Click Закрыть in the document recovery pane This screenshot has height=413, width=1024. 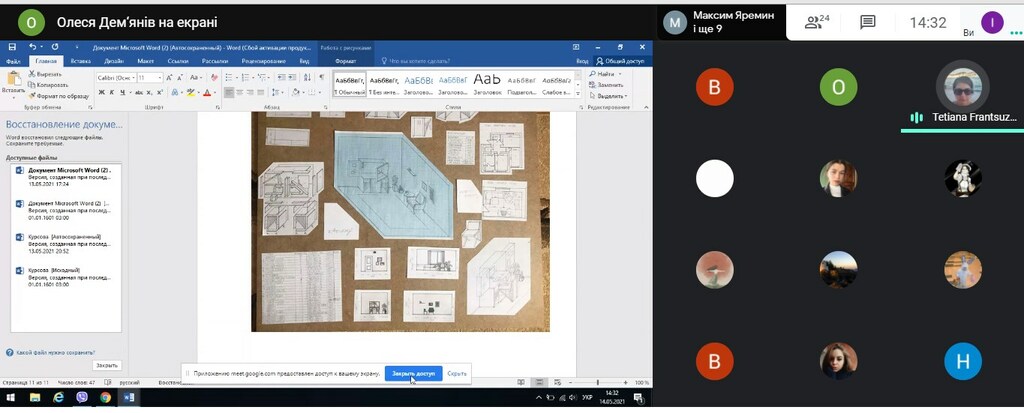point(107,365)
